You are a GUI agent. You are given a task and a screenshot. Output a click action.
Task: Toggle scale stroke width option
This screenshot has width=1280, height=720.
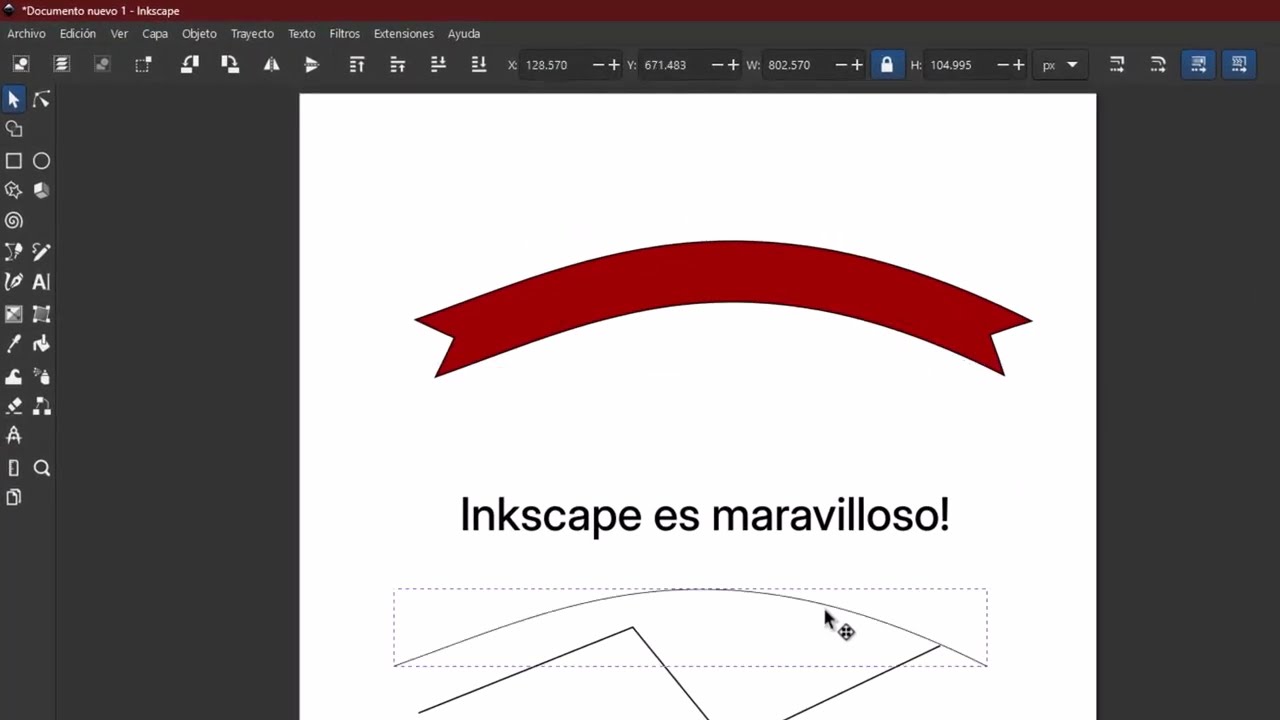click(1117, 64)
